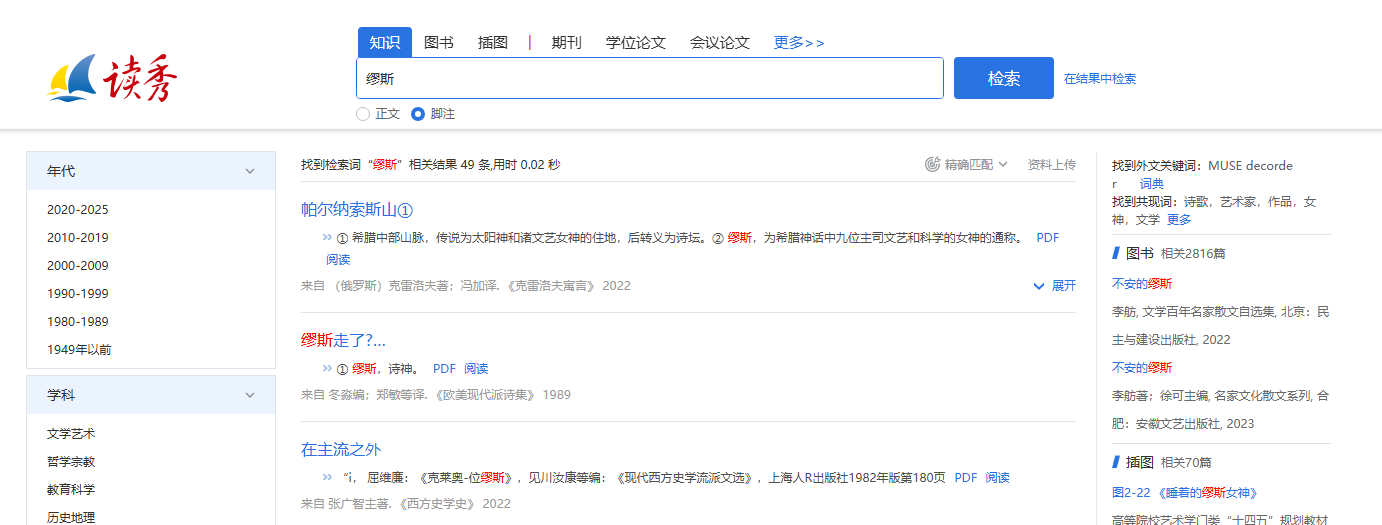Image resolution: width=1382 pixels, height=525 pixels.
Task: Open the 更多>> search categories
Action: pos(799,42)
